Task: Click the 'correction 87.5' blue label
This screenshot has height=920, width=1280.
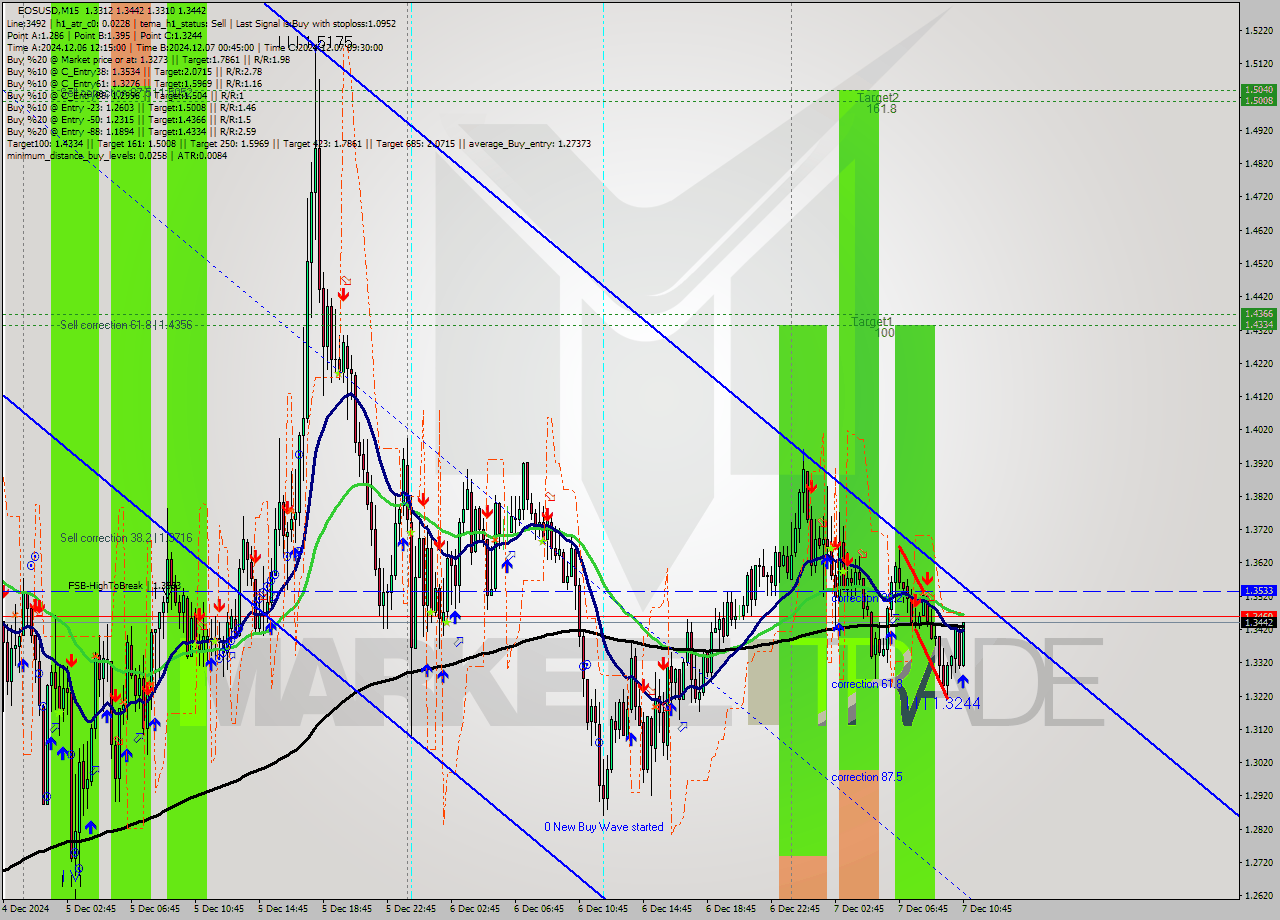Action: [x=866, y=777]
